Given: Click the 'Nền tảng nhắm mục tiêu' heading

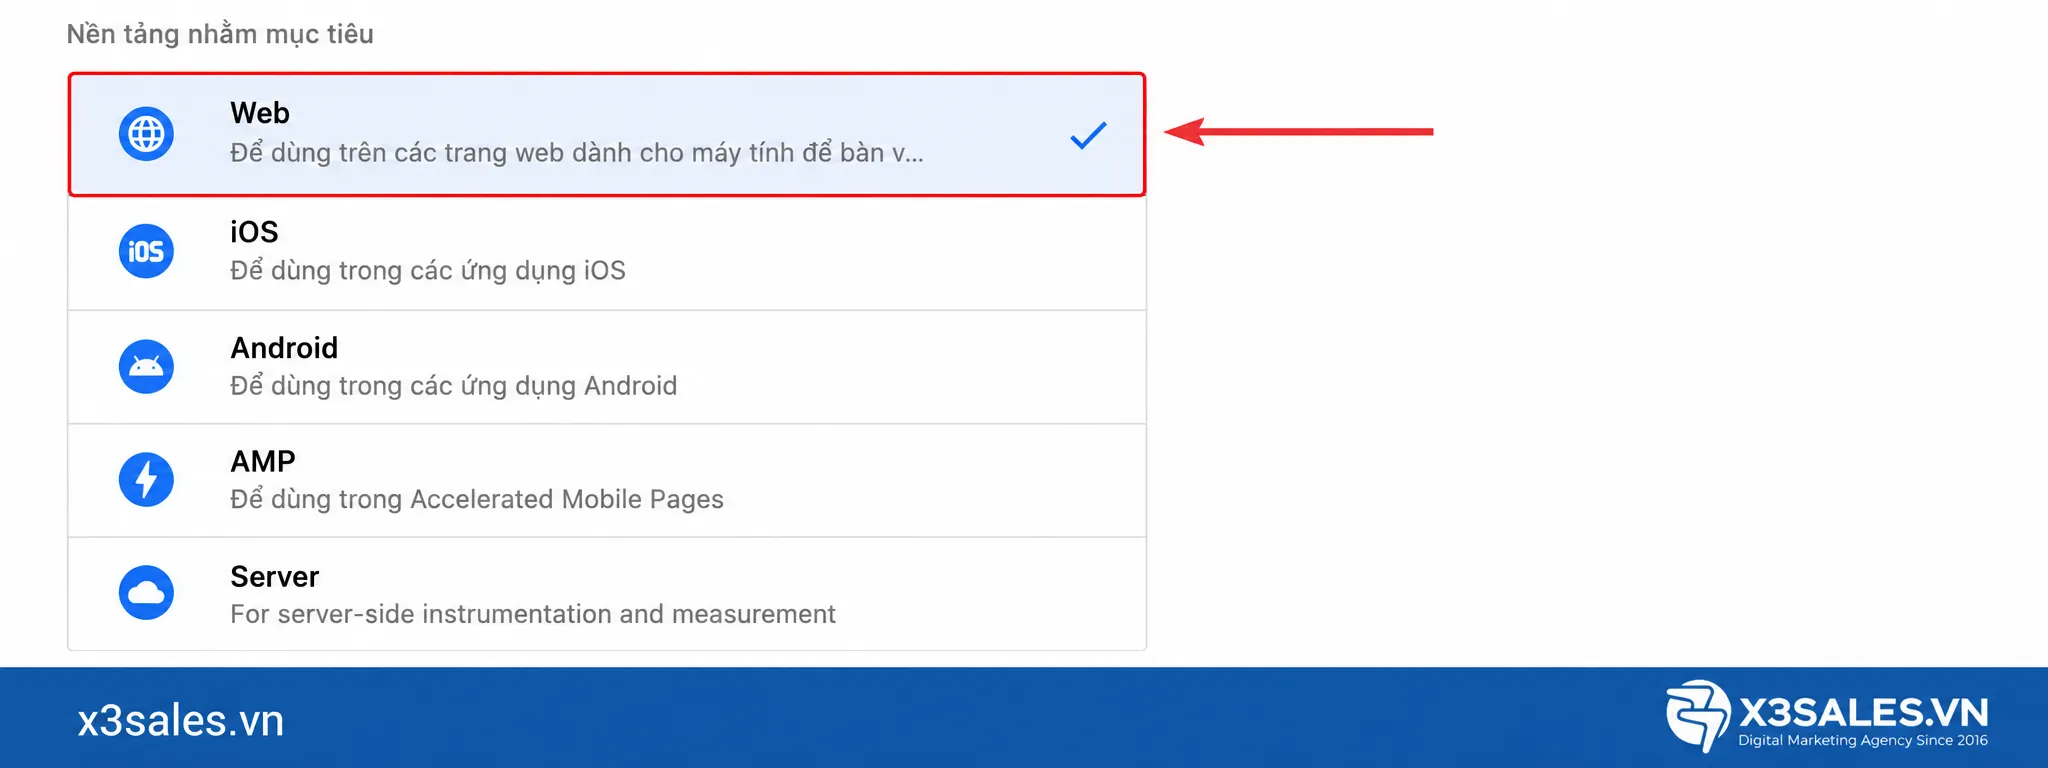Looking at the screenshot, I should coord(220,34).
